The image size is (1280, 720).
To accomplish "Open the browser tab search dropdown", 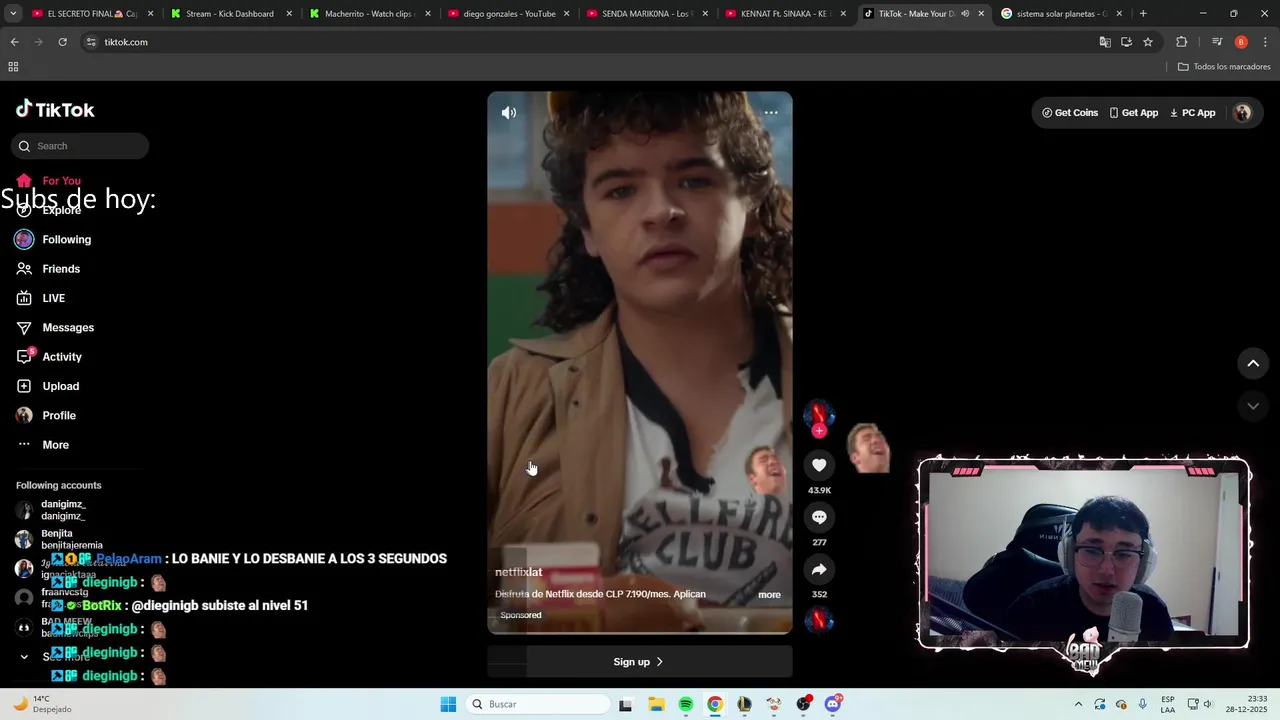I will coord(13,14).
